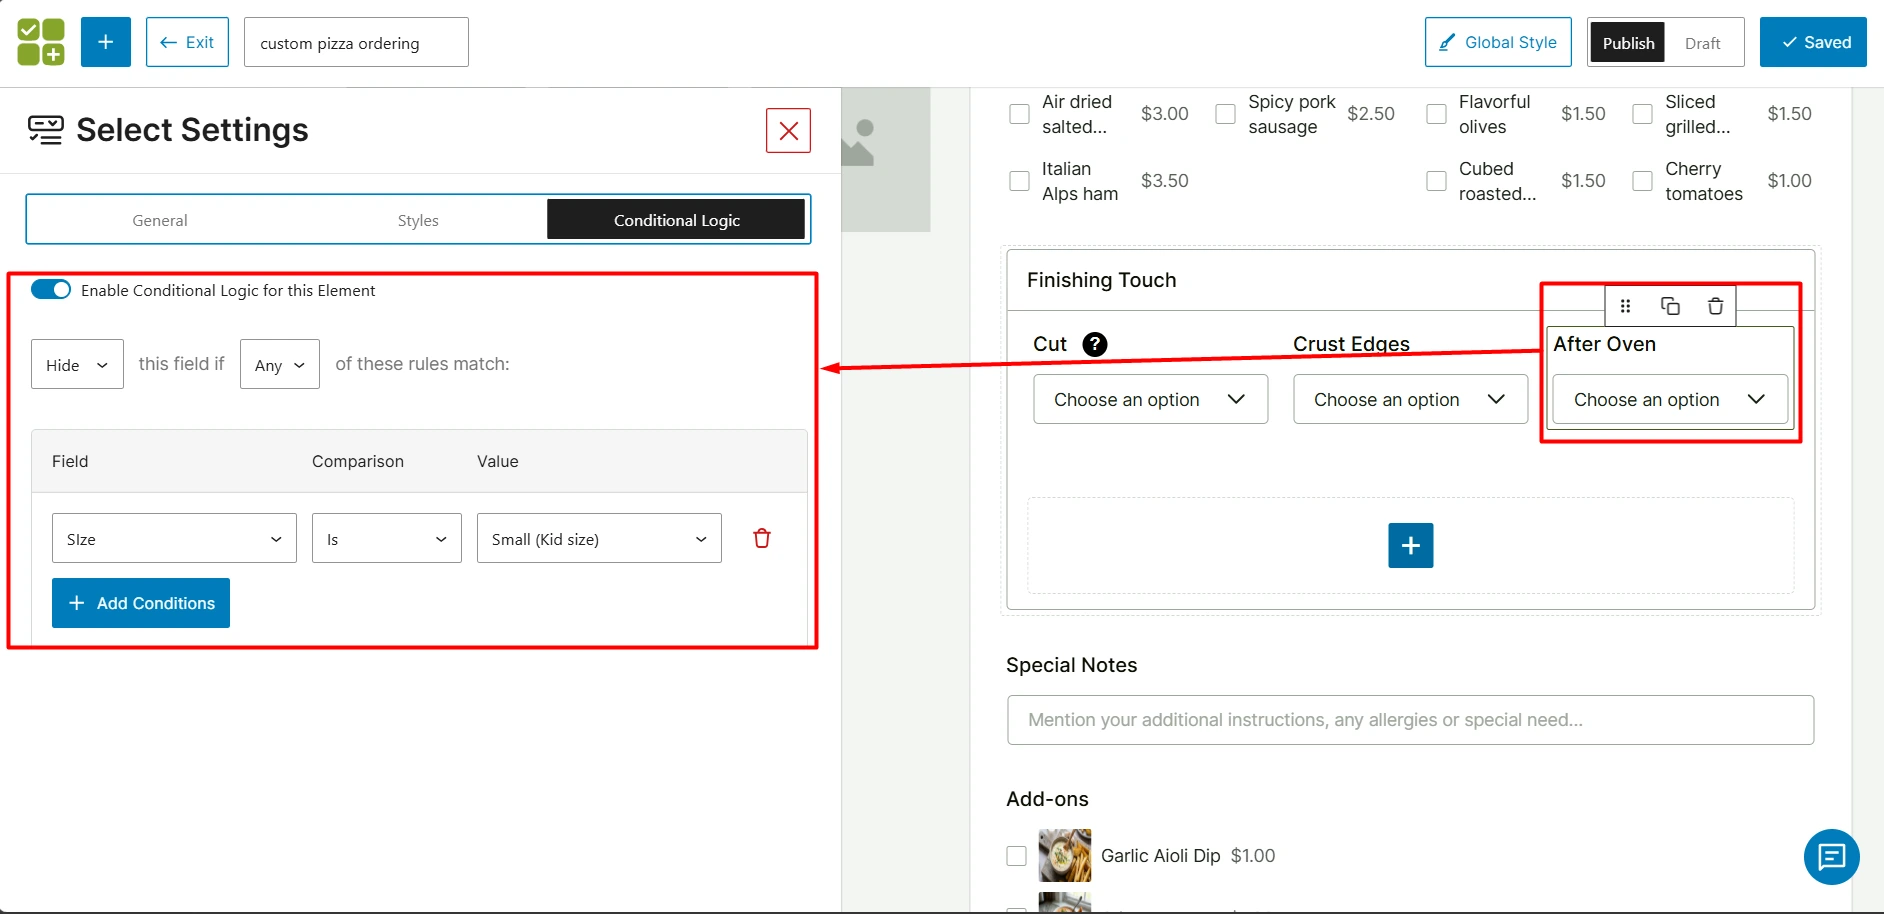
Task: Add new element inside Finishing Touch section
Action: (1410, 545)
